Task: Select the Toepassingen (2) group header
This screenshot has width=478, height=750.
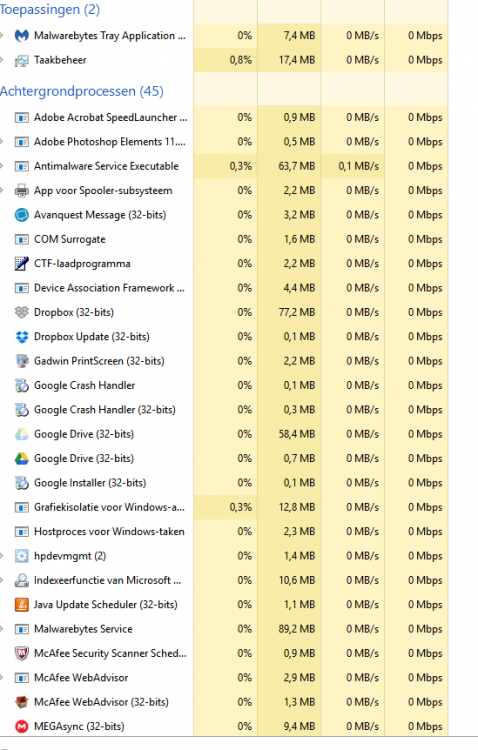Action: click(50, 10)
